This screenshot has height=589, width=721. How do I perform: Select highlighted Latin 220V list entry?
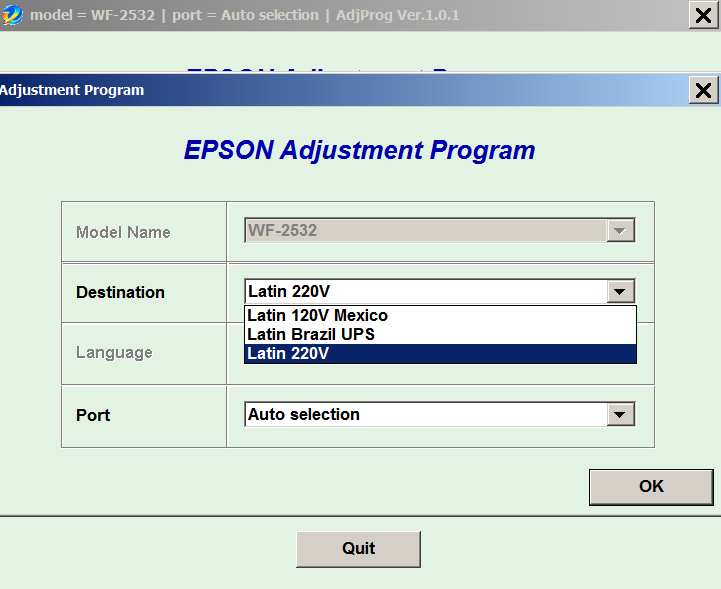[x=440, y=354]
